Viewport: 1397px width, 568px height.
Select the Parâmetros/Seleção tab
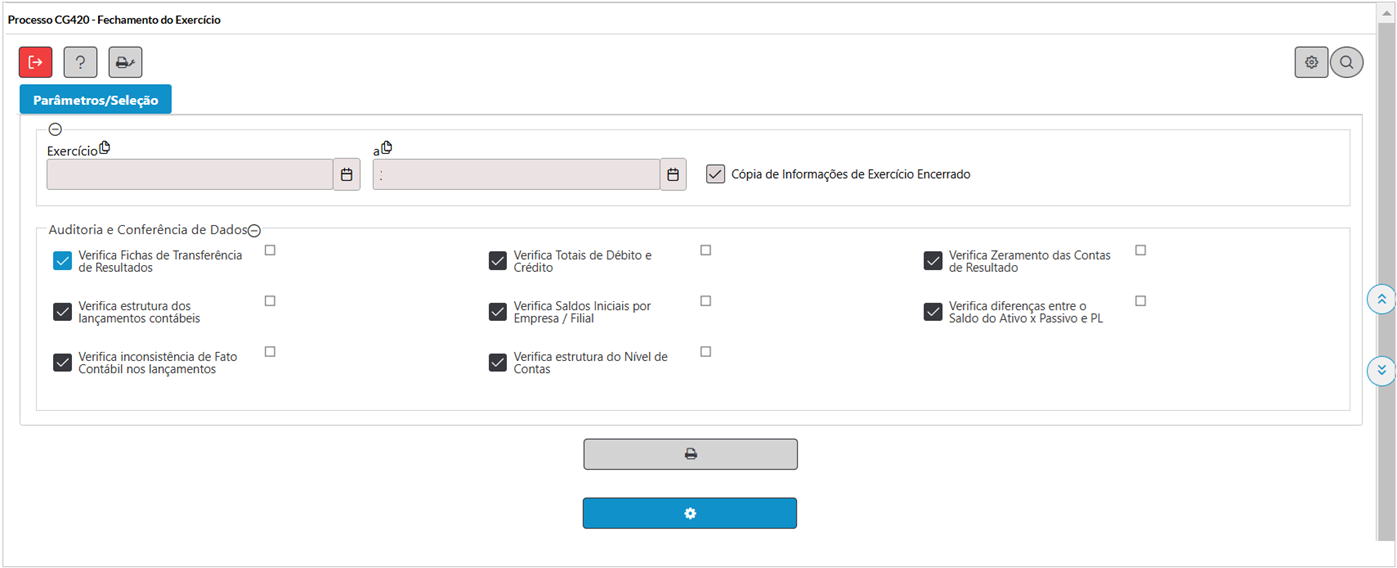click(x=96, y=100)
